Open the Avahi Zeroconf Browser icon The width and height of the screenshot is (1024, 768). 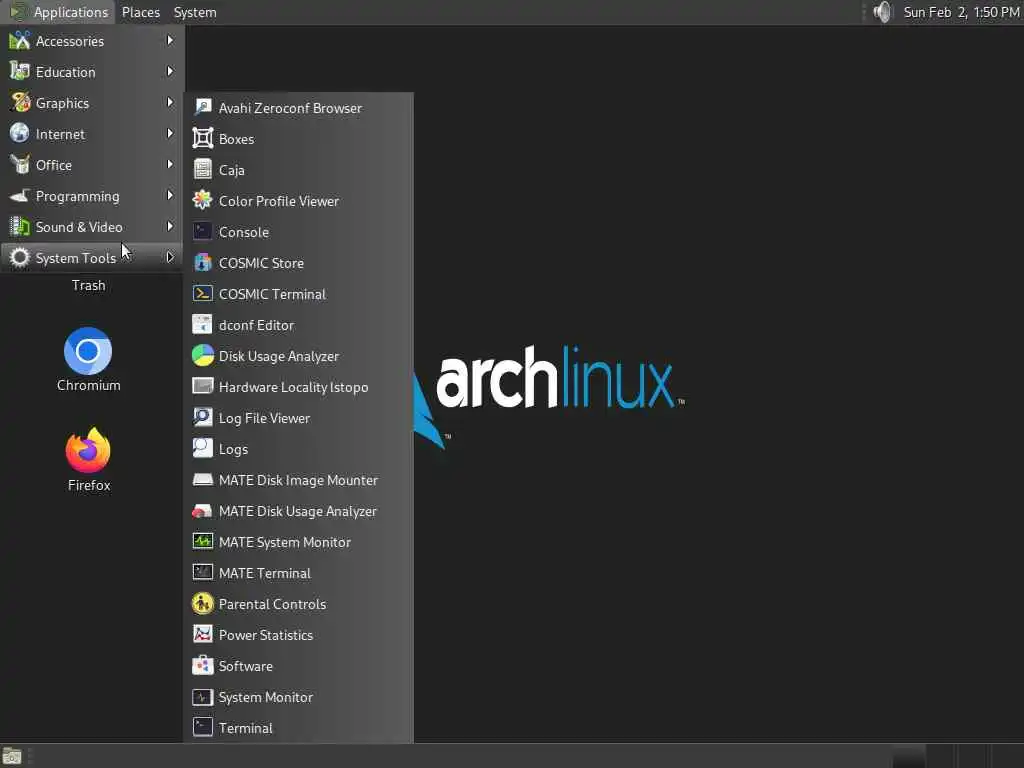coord(202,108)
